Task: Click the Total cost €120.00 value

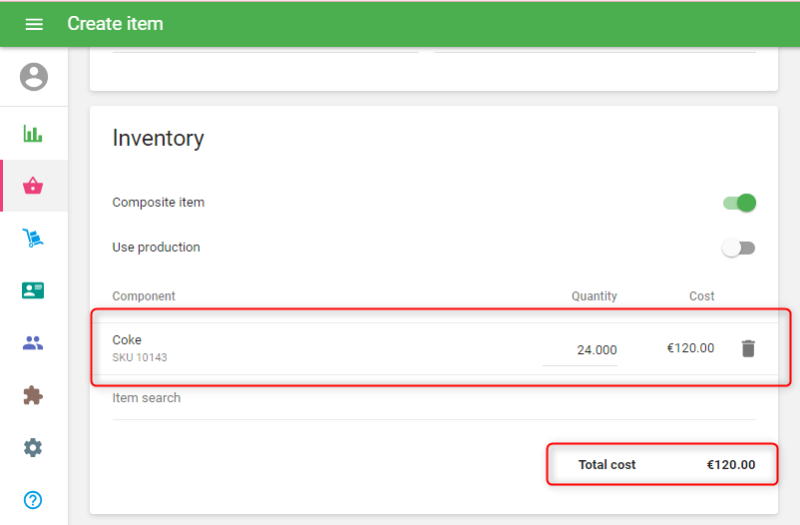Action: tap(730, 465)
